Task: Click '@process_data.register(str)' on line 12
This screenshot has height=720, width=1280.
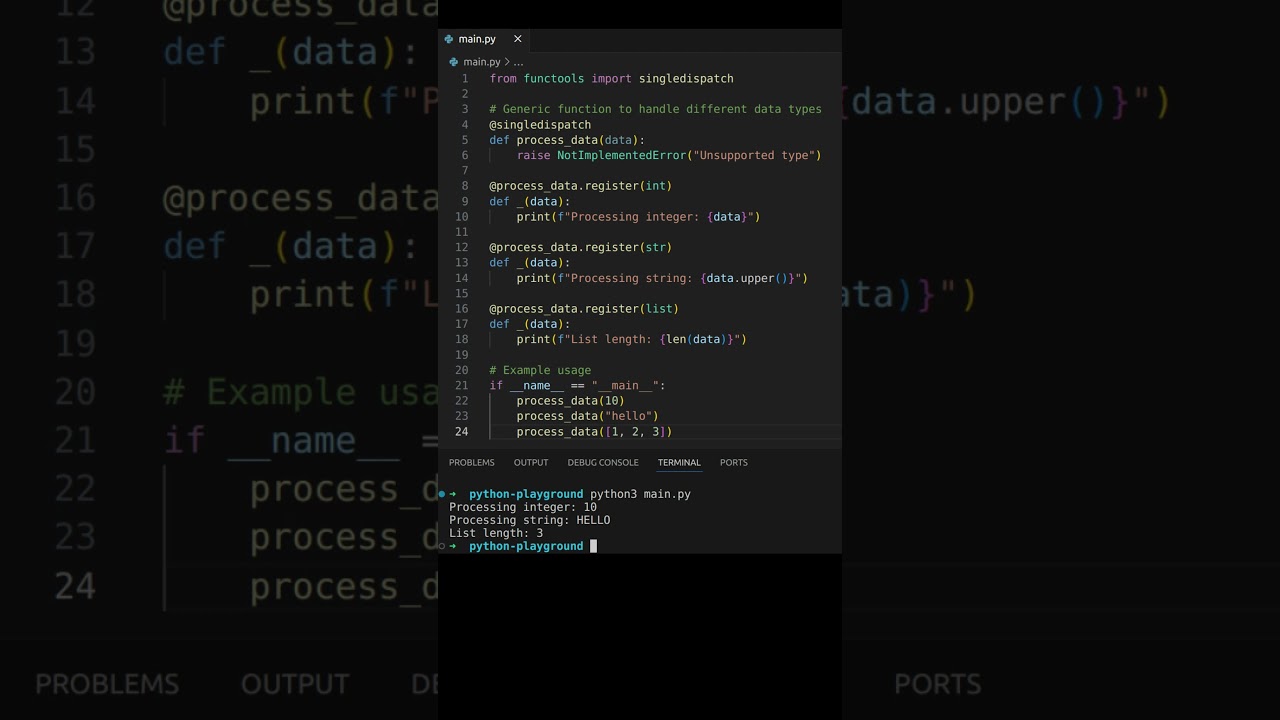Action: pyautogui.click(x=581, y=247)
